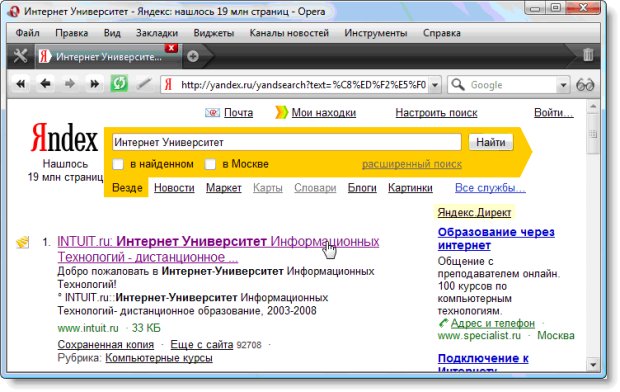This screenshot has width=620, height=392.
Task: Click the page scrollbar up arrow
Action: (x=593, y=106)
